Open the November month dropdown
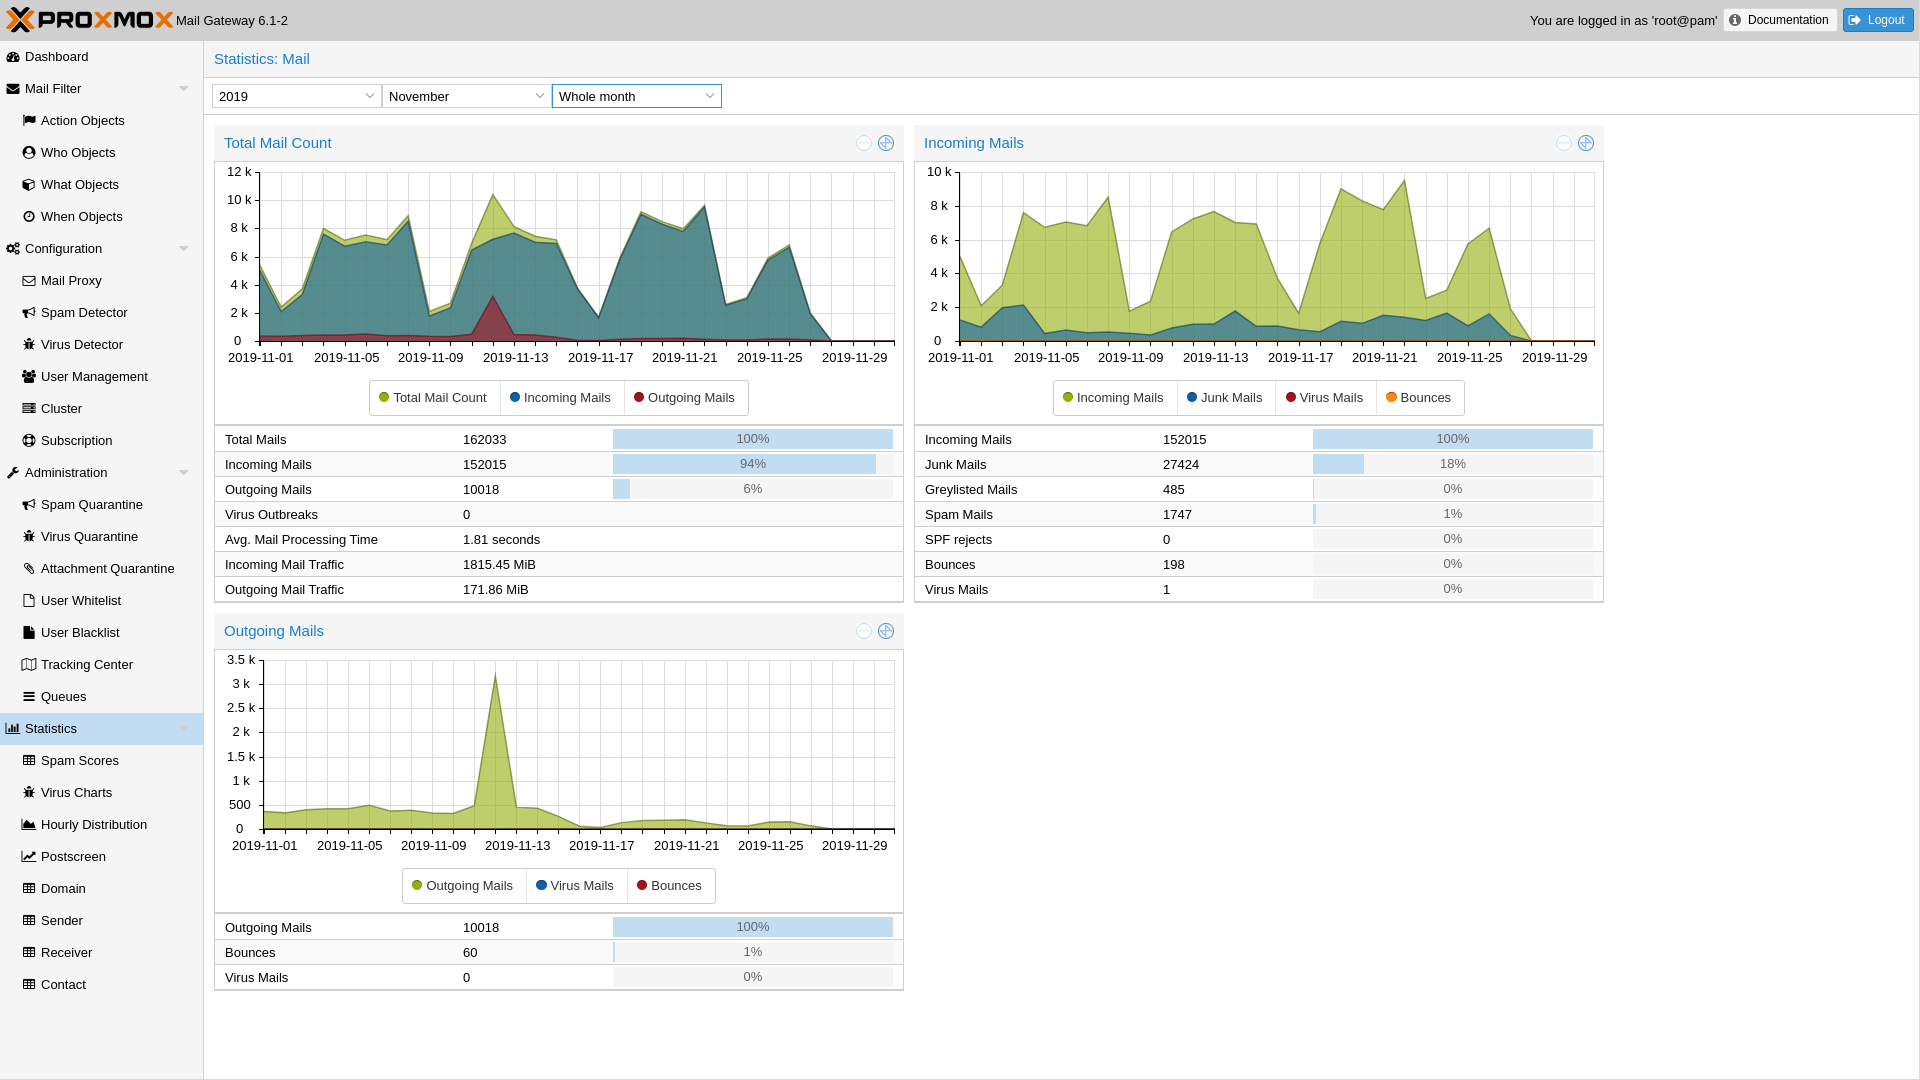Viewport: 1920px width, 1080px height. tap(465, 96)
